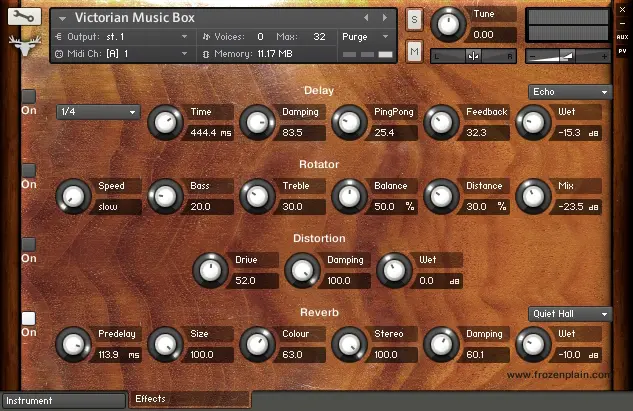Visit the www.frozenplain.com link

pos(558,375)
